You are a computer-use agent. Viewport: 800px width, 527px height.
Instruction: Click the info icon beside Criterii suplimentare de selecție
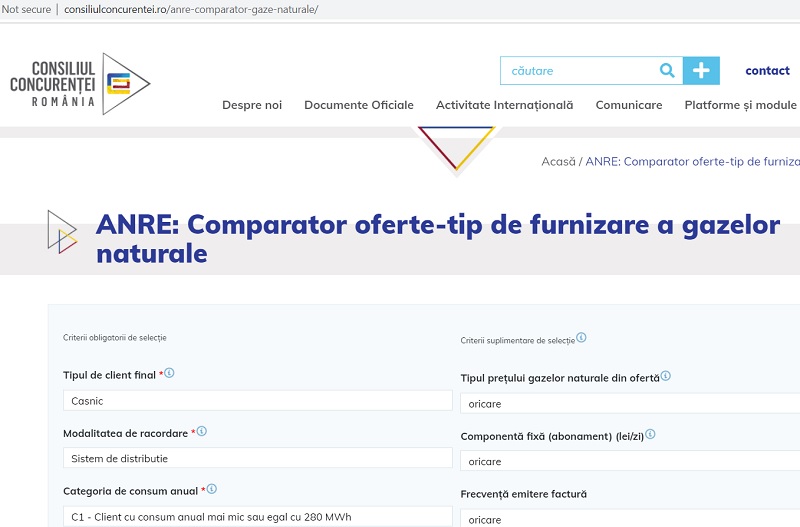tap(581, 337)
